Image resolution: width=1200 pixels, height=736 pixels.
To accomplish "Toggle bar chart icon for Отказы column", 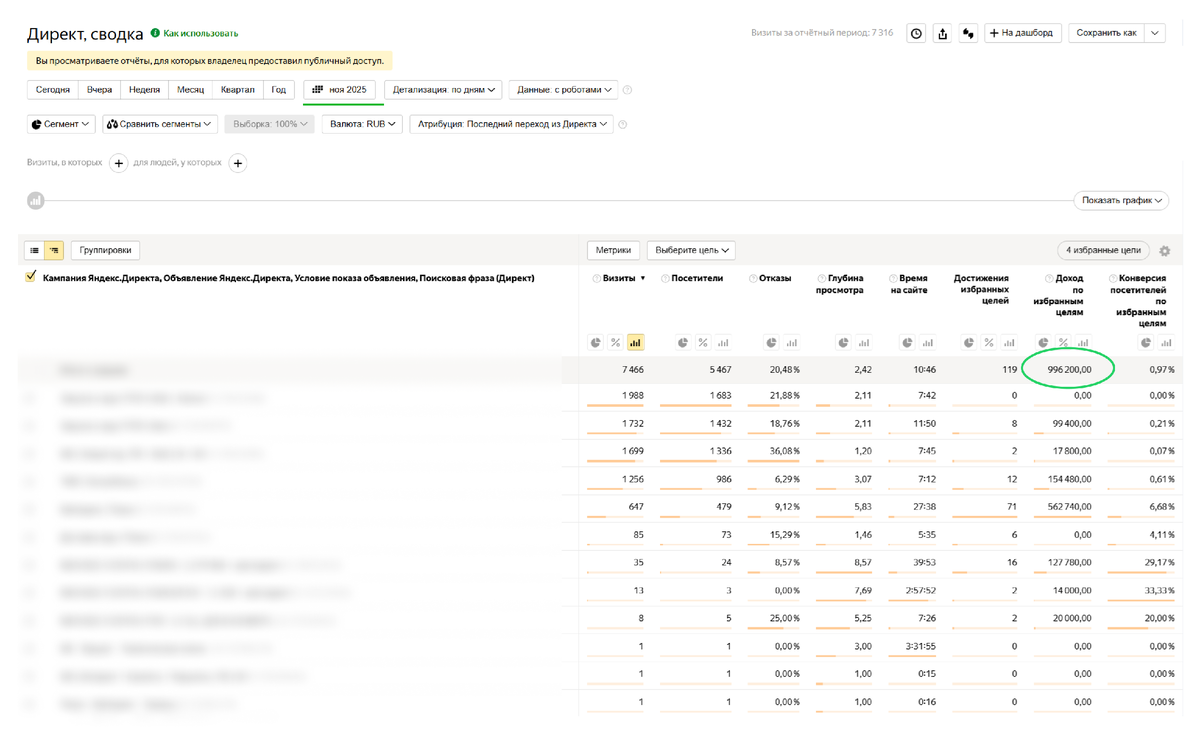I will click(x=791, y=343).
